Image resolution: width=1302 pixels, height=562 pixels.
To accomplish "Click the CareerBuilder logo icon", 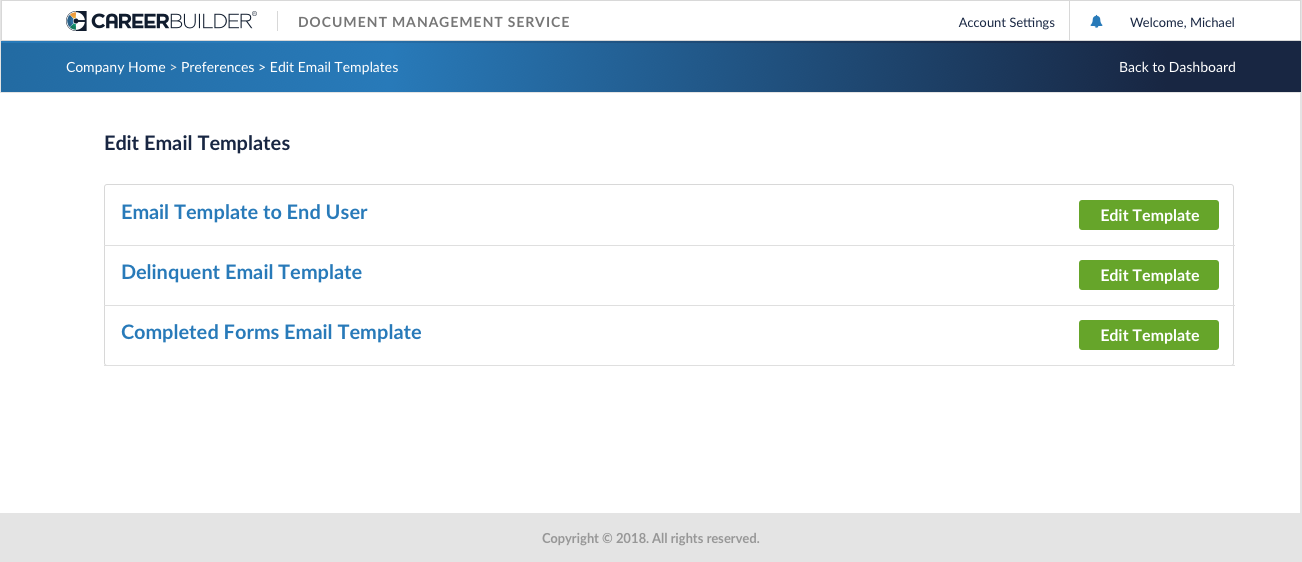I will pyautogui.click(x=77, y=21).
